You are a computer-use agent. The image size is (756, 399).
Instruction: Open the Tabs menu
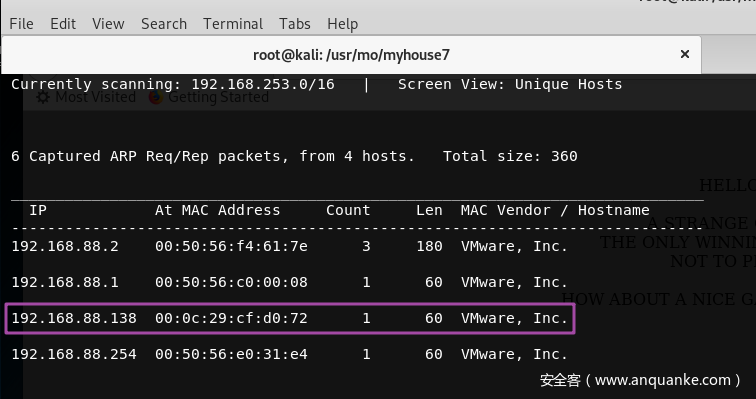click(x=295, y=24)
